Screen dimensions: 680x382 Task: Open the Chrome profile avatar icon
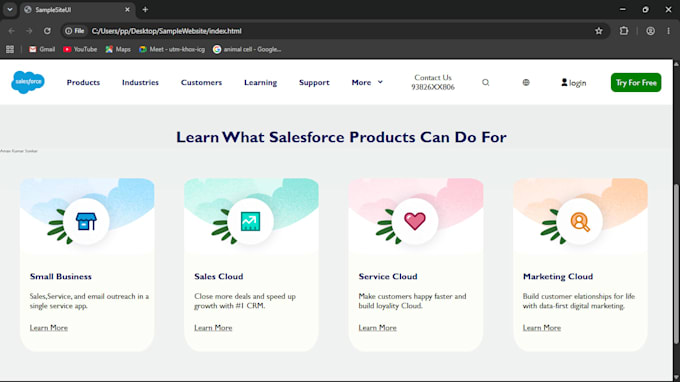click(x=650, y=31)
